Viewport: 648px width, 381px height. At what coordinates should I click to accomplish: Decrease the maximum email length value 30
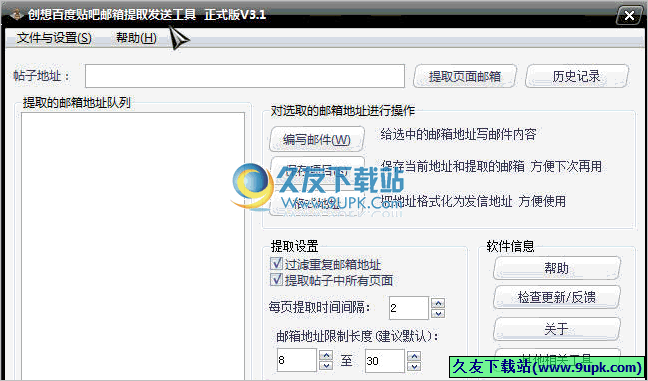coord(414,366)
